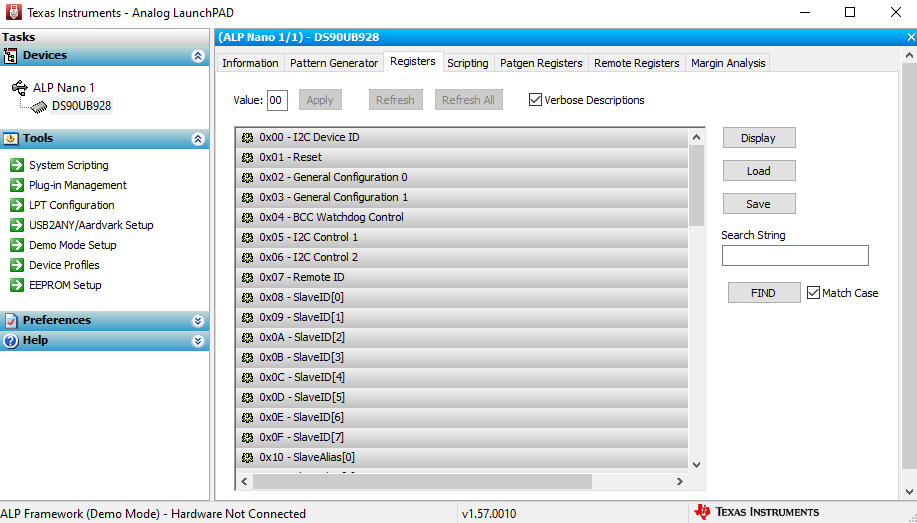
Task: Click the FIND button
Action: 763,293
